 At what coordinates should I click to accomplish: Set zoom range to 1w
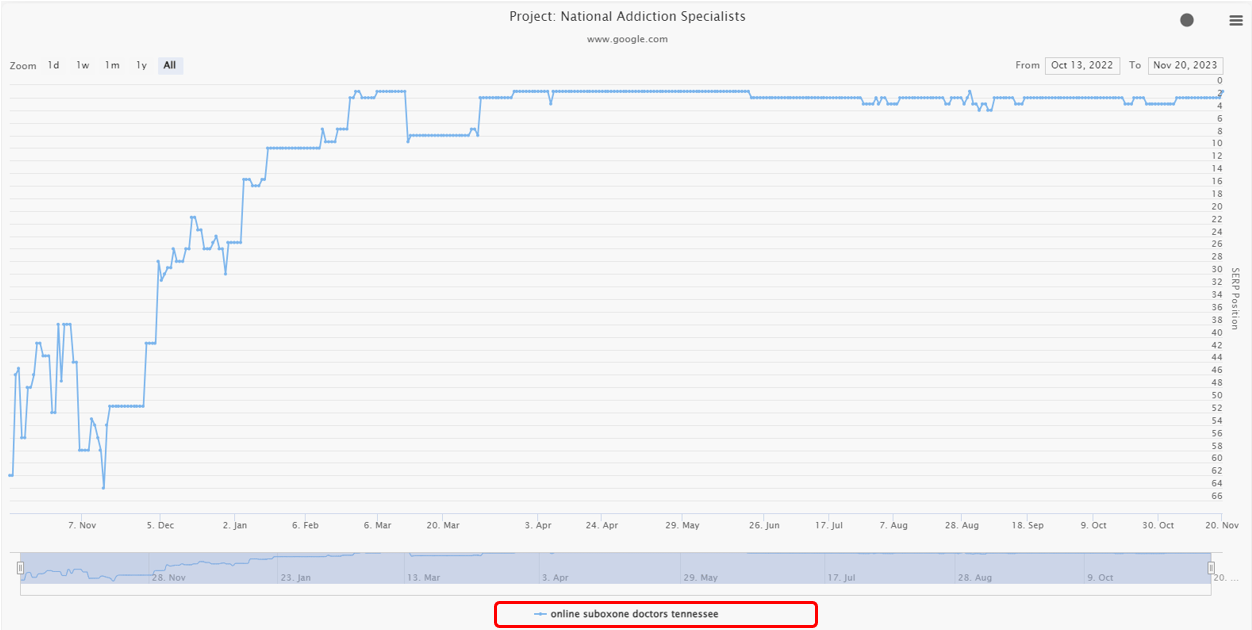(83, 66)
